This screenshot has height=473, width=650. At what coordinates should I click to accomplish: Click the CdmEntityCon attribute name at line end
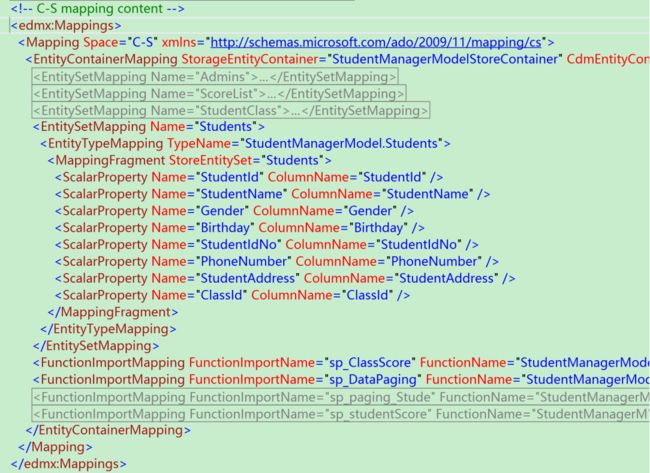pyautogui.click(x=608, y=59)
